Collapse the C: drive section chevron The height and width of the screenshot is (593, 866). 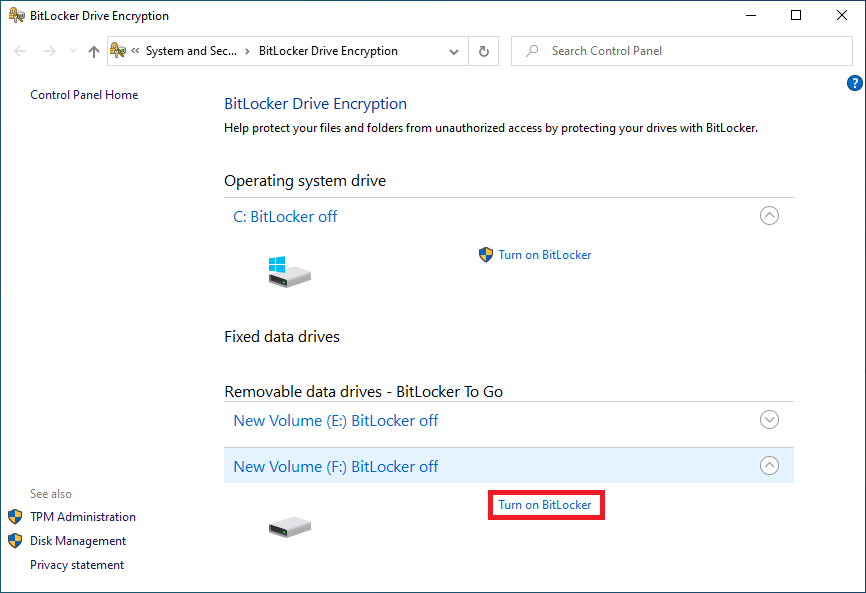769,215
